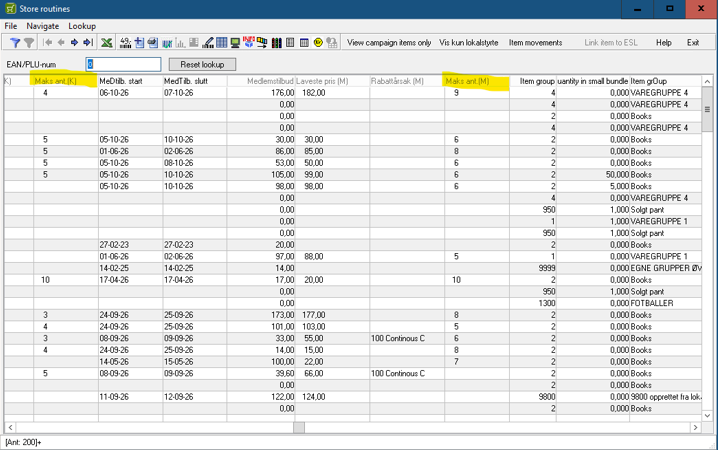Select cell with Medlemstilbud 122,00
The image size is (718, 450).
[261, 397]
